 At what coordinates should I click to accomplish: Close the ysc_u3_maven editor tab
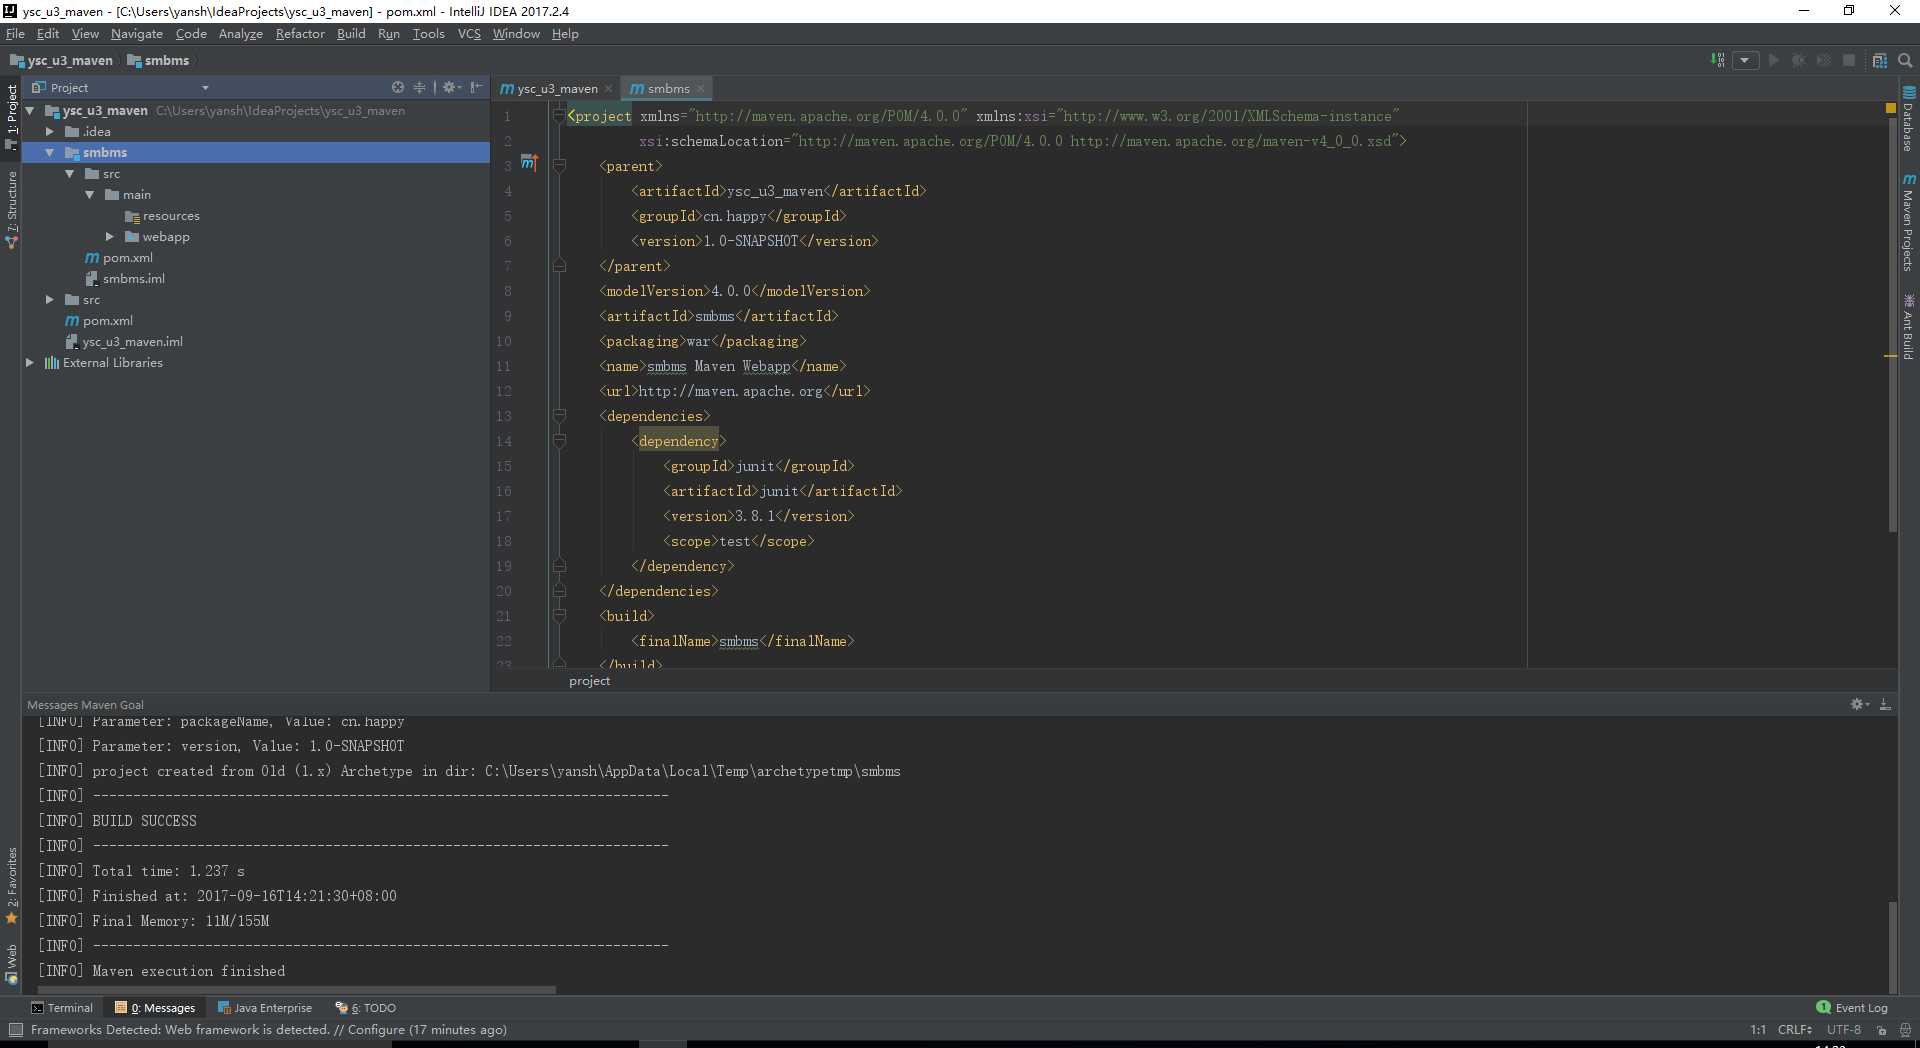point(608,88)
